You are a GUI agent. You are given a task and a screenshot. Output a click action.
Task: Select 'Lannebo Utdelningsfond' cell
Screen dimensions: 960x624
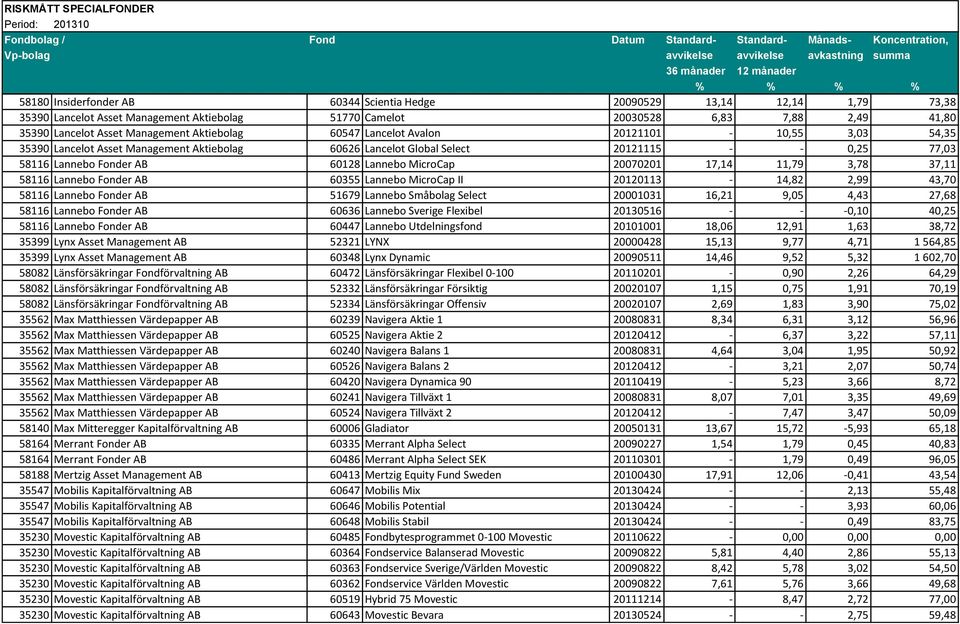point(486,227)
